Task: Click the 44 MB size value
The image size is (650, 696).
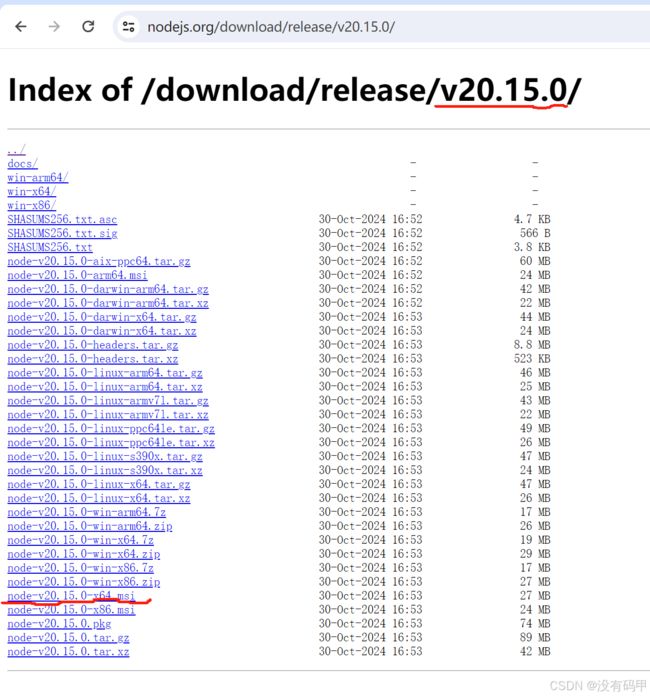Action: point(535,317)
